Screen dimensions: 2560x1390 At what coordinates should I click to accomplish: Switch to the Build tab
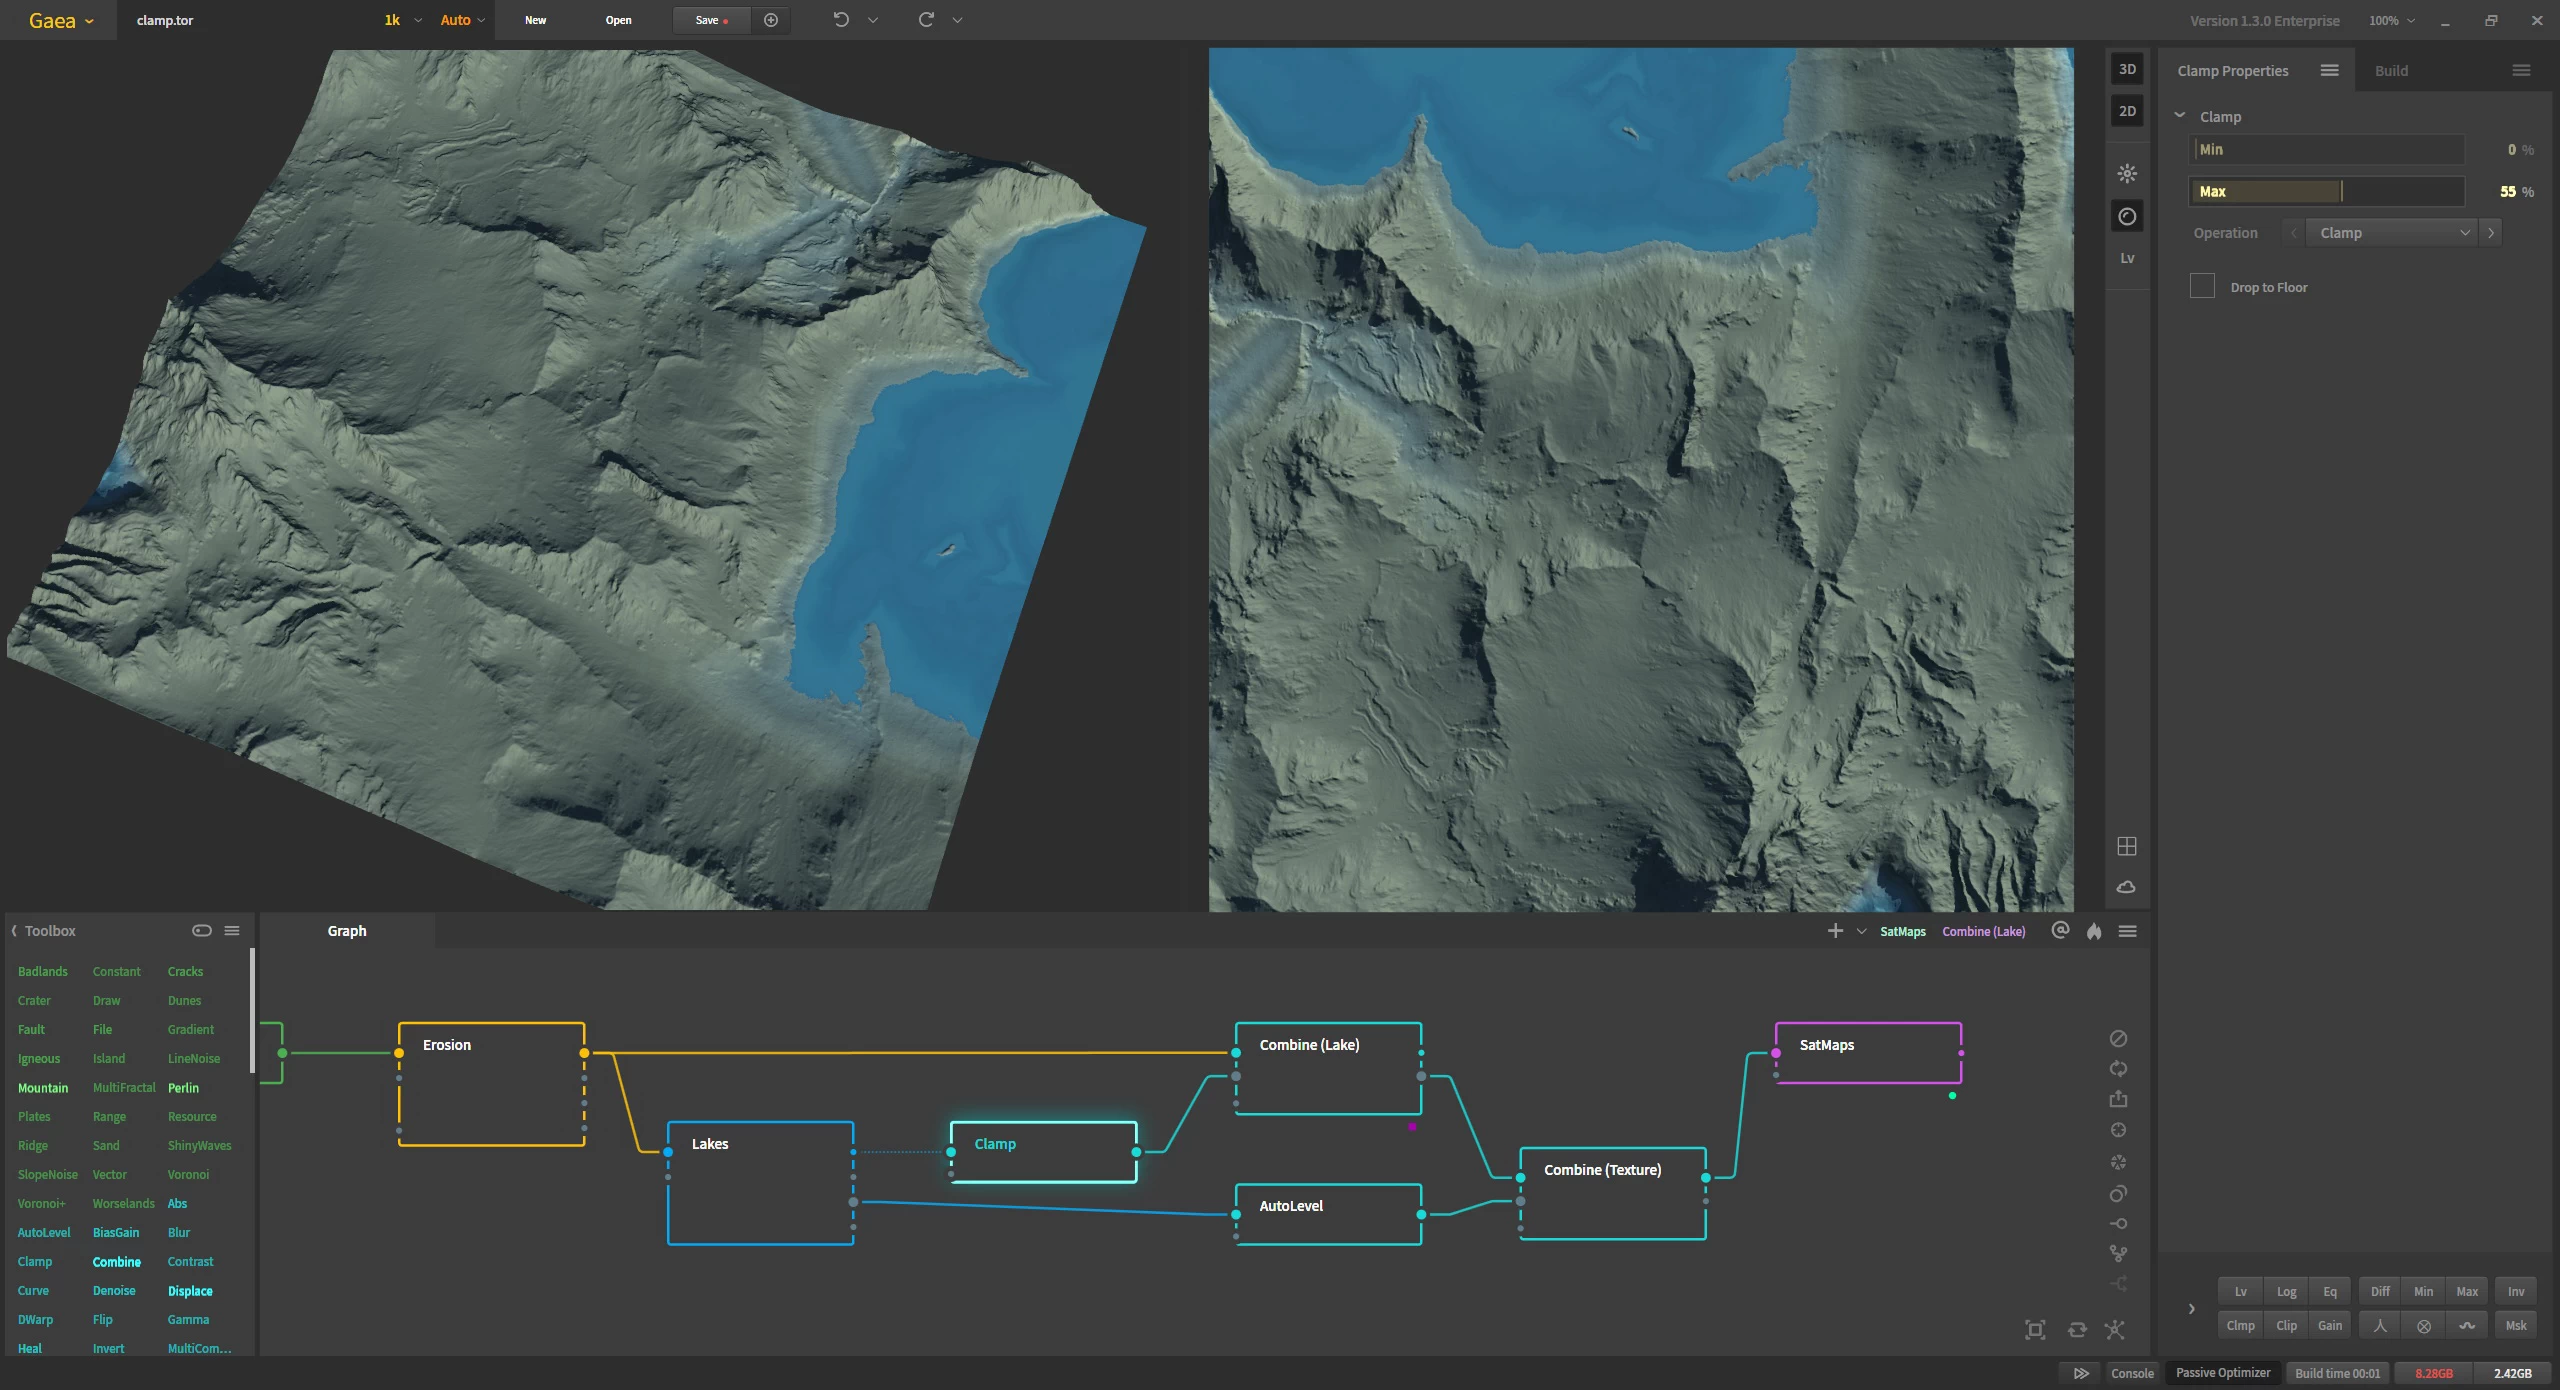point(2391,71)
